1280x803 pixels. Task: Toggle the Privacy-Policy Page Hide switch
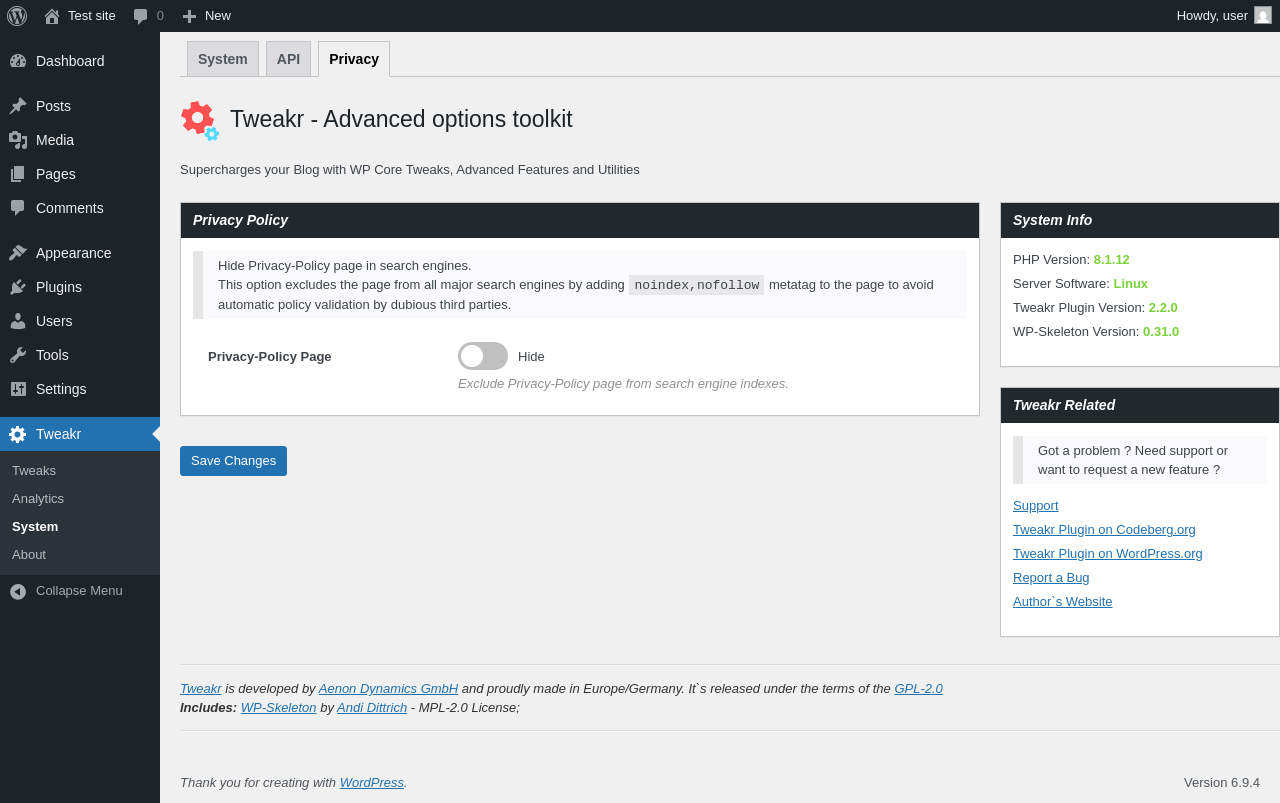483,356
